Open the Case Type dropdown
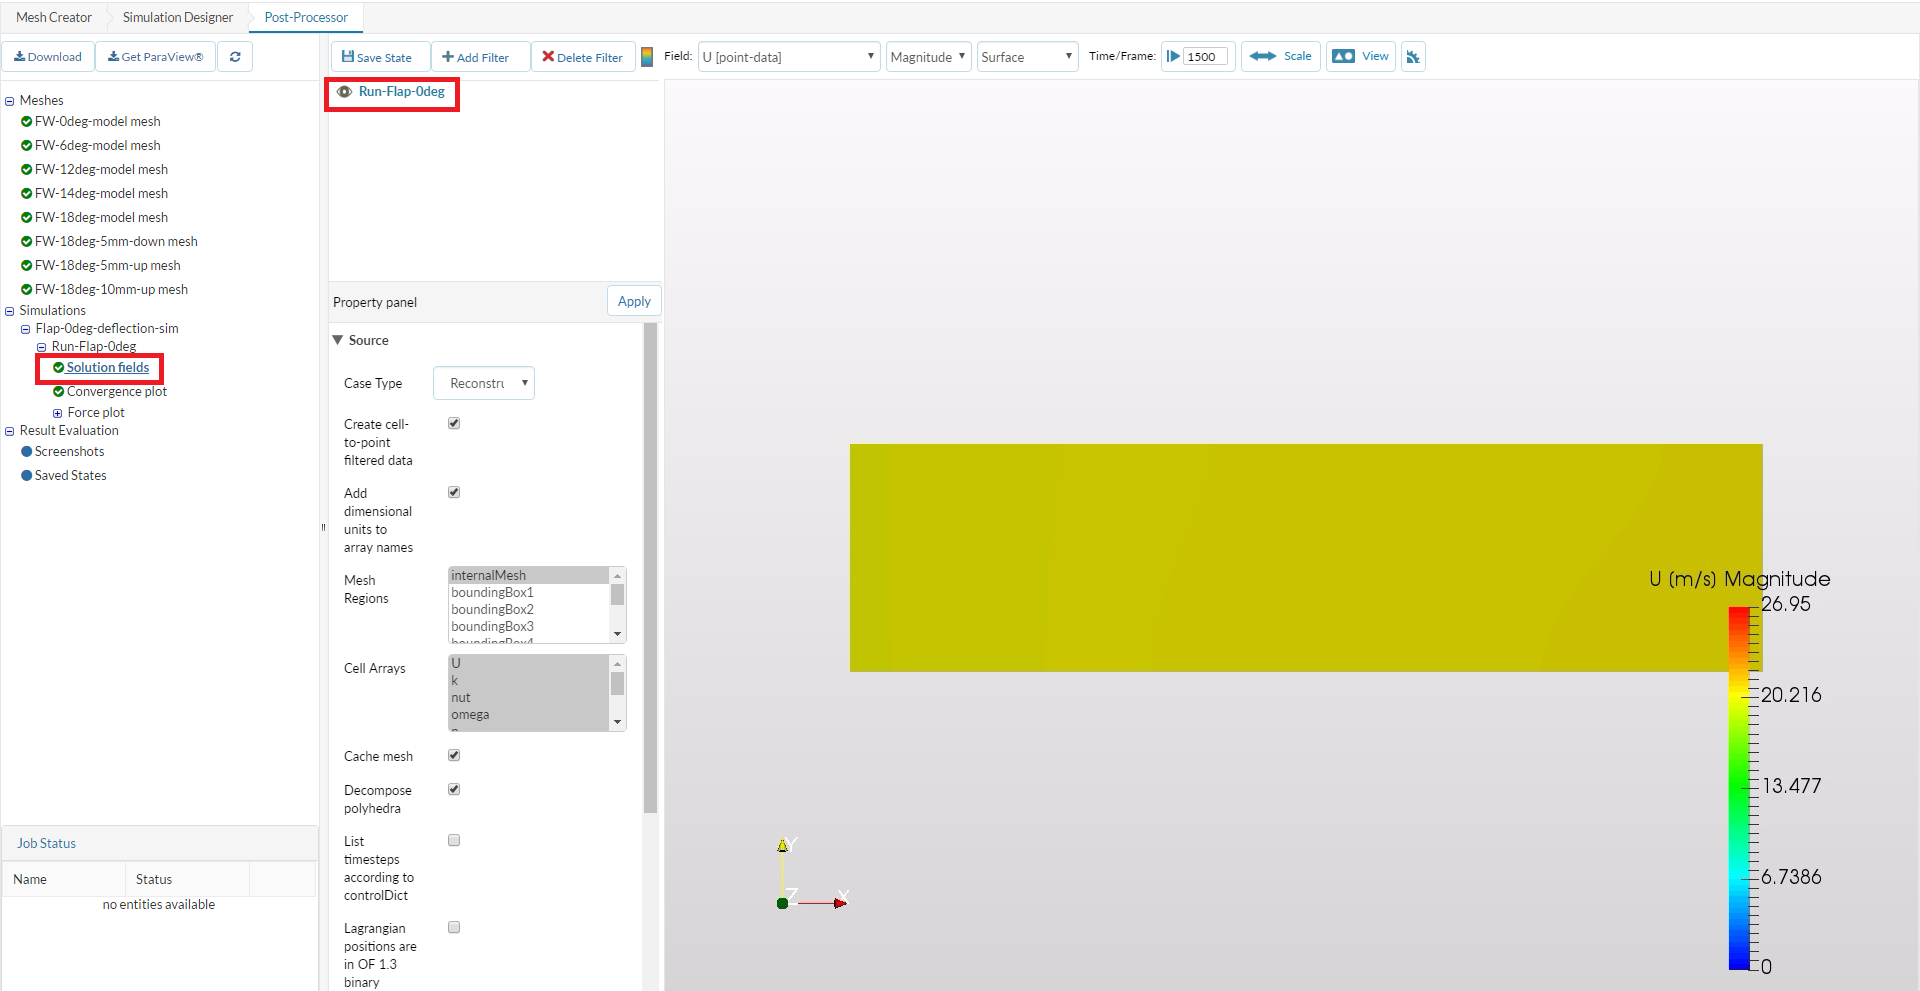The width and height of the screenshot is (1920, 991). tap(484, 383)
